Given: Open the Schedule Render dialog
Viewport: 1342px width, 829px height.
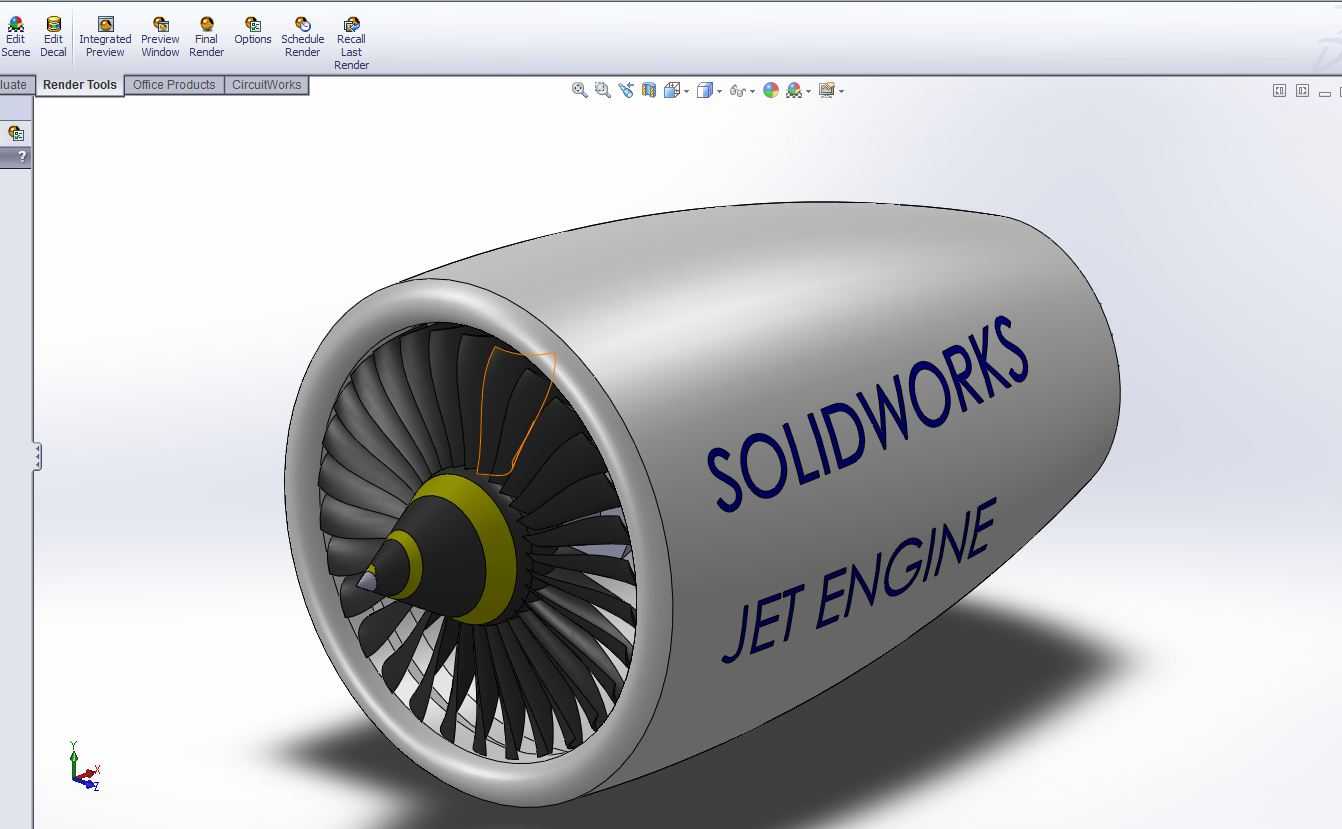Looking at the screenshot, I should [x=302, y=37].
